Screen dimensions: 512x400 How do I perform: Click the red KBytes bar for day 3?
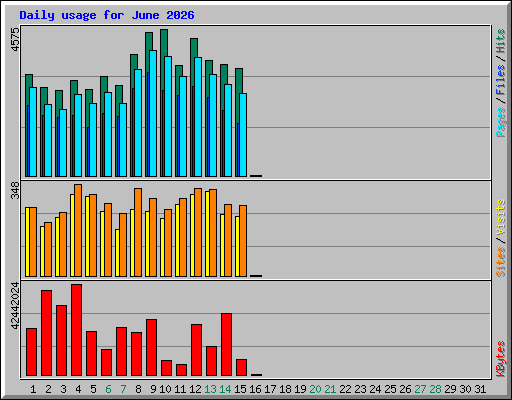point(61,341)
